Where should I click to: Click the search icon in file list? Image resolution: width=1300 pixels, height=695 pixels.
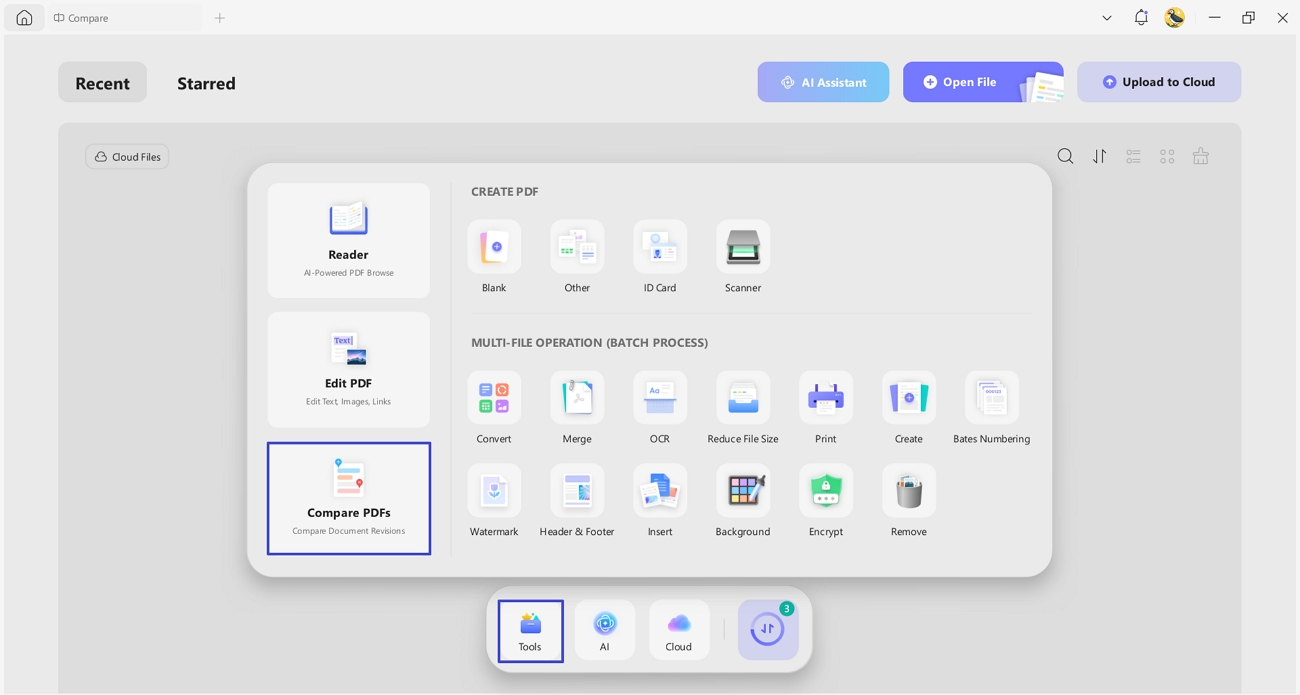(x=1066, y=156)
